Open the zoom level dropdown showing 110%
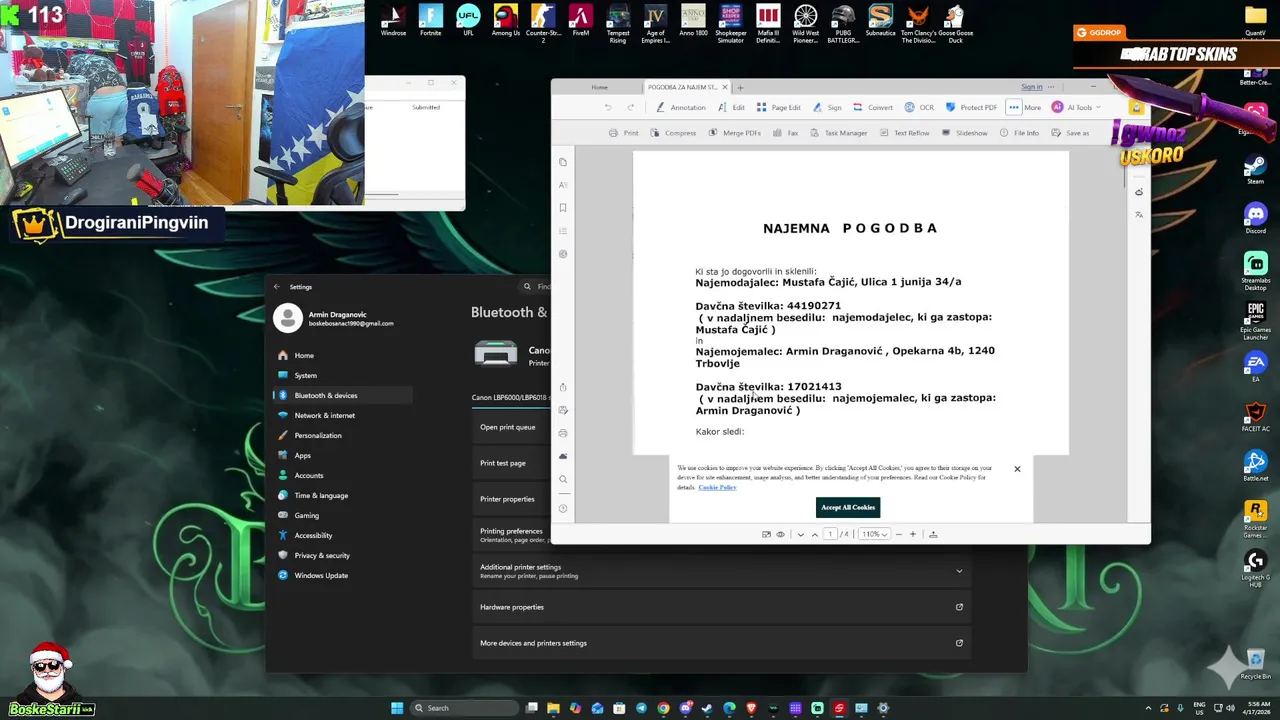Viewport: 1280px width, 720px height. [x=874, y=534]
